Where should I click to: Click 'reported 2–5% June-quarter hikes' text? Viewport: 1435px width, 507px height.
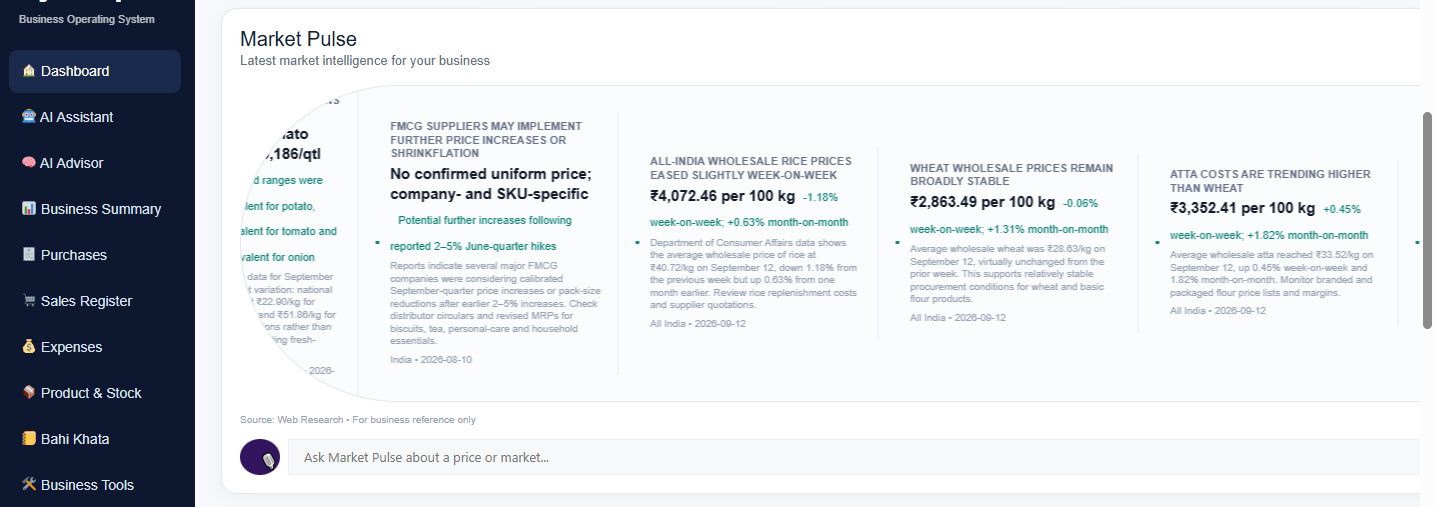473,246
